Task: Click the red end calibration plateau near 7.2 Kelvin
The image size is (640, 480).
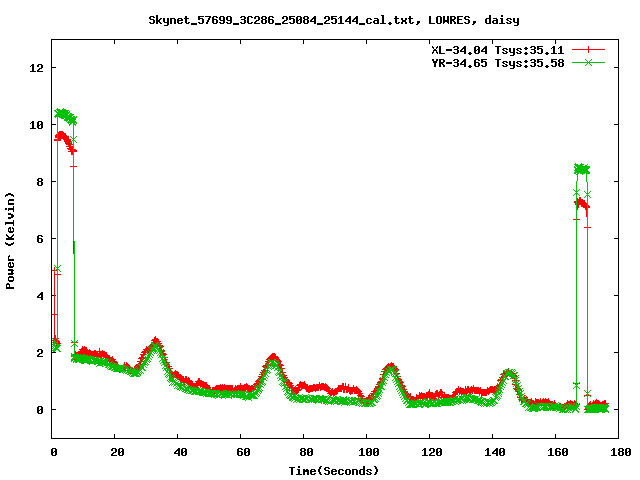Action: coord(582,204)
